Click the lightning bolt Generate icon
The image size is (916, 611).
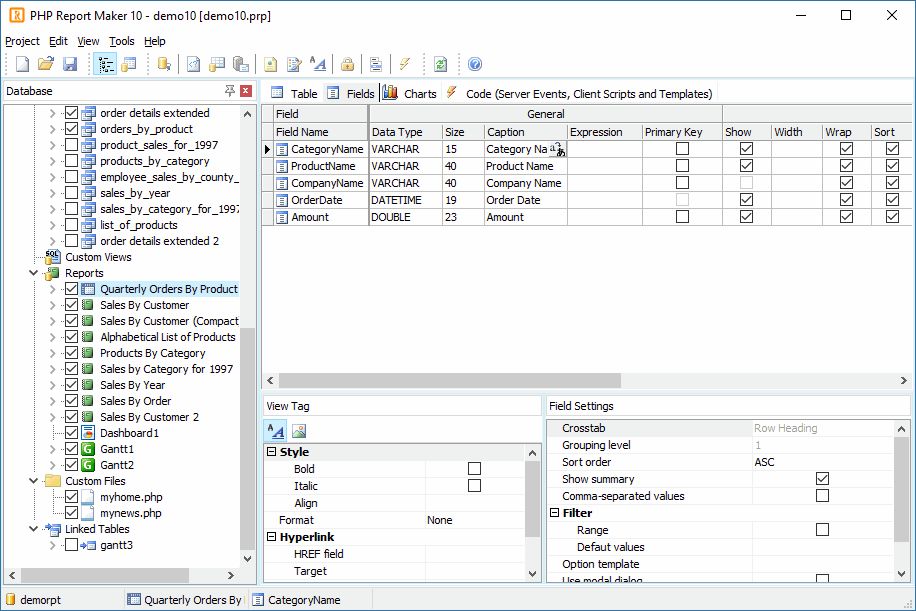(405, 64)
